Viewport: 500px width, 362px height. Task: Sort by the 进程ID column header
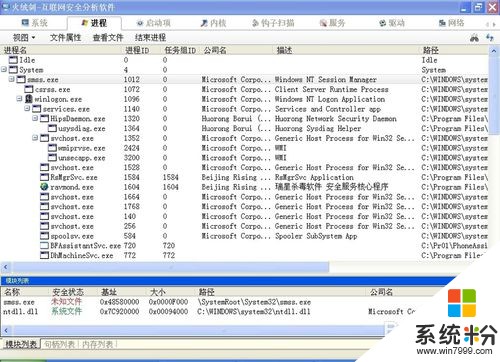click(x=137, y=50)
